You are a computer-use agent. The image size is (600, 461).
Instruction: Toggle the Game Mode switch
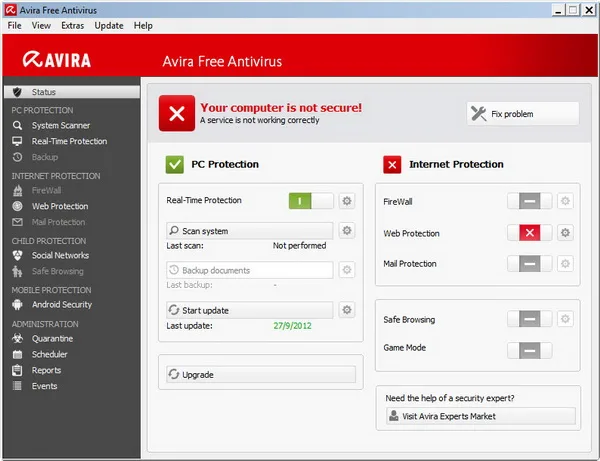pyautogui.click(x=530, y=350)
